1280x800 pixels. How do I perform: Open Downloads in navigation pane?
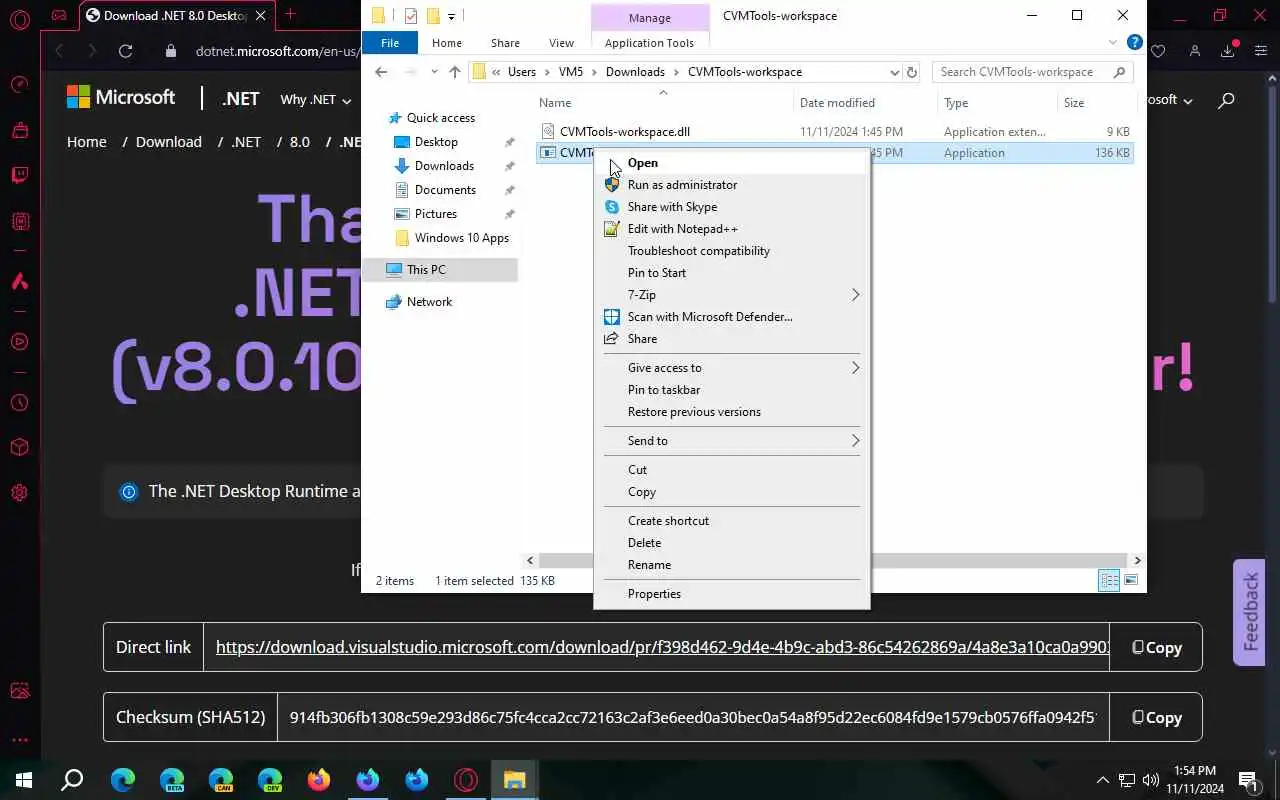pyautogui.click(x=444, y=166)
